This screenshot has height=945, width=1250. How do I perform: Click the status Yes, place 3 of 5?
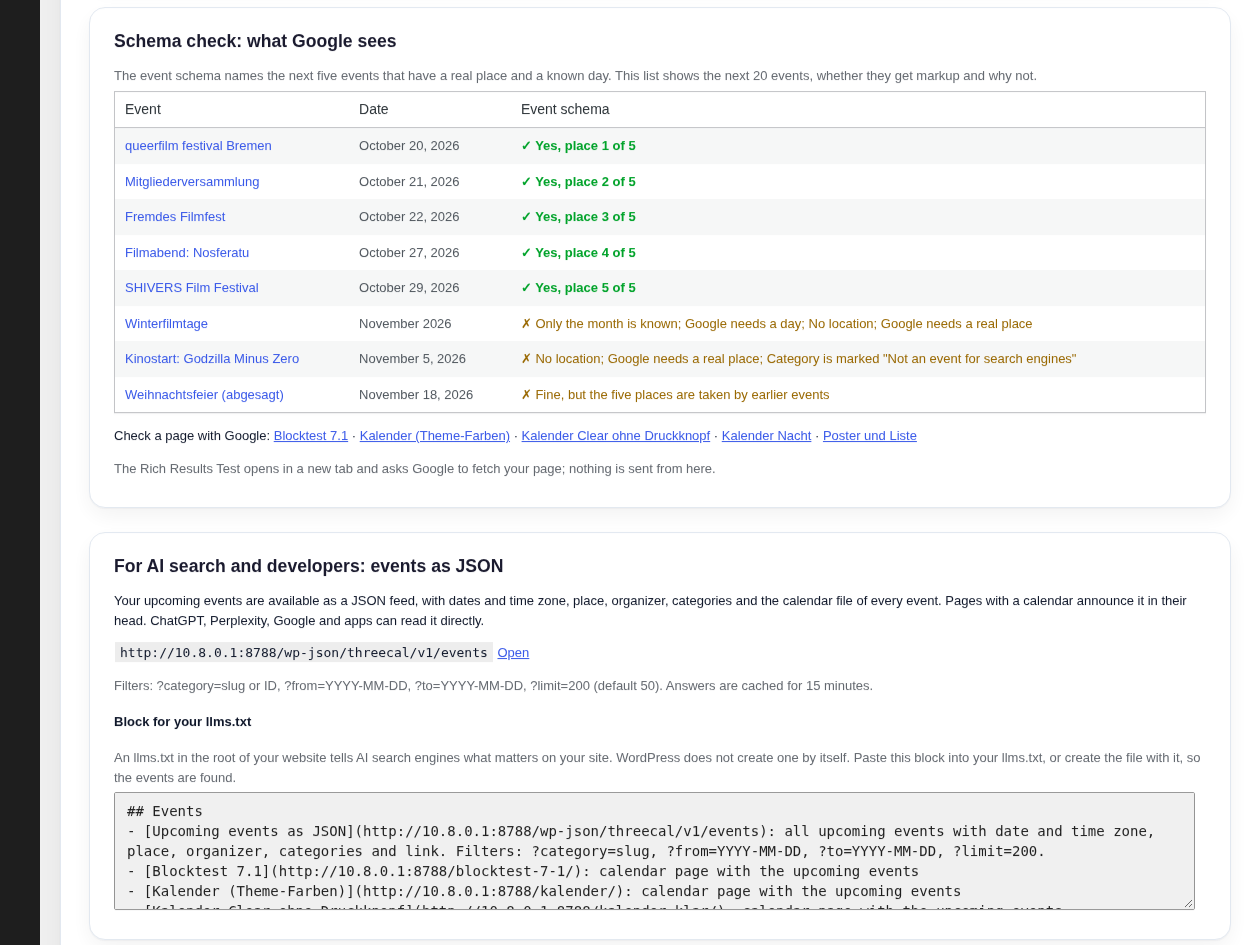click(578, 217)
